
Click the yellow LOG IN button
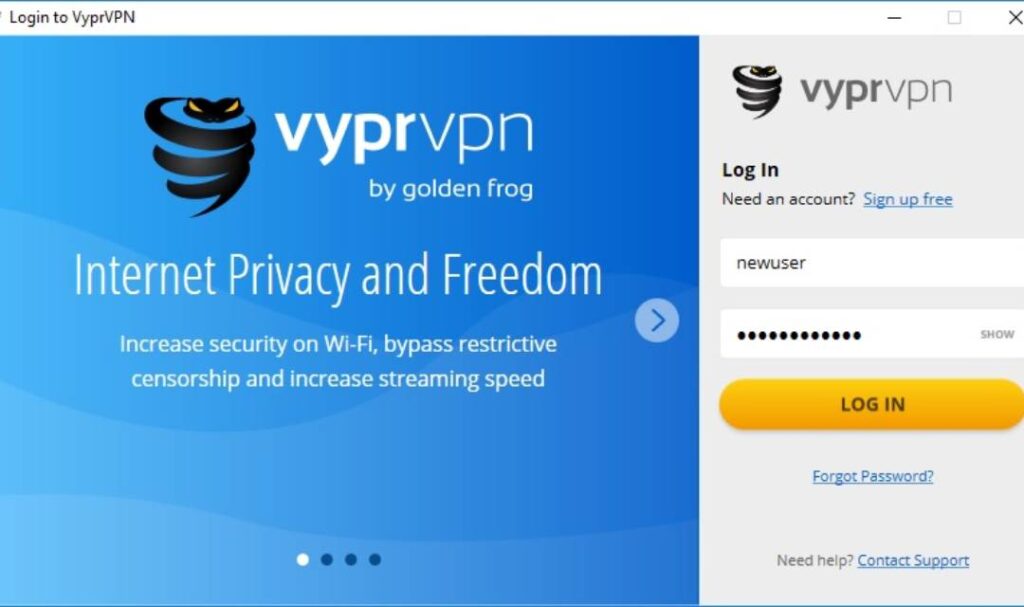[872, 404]
